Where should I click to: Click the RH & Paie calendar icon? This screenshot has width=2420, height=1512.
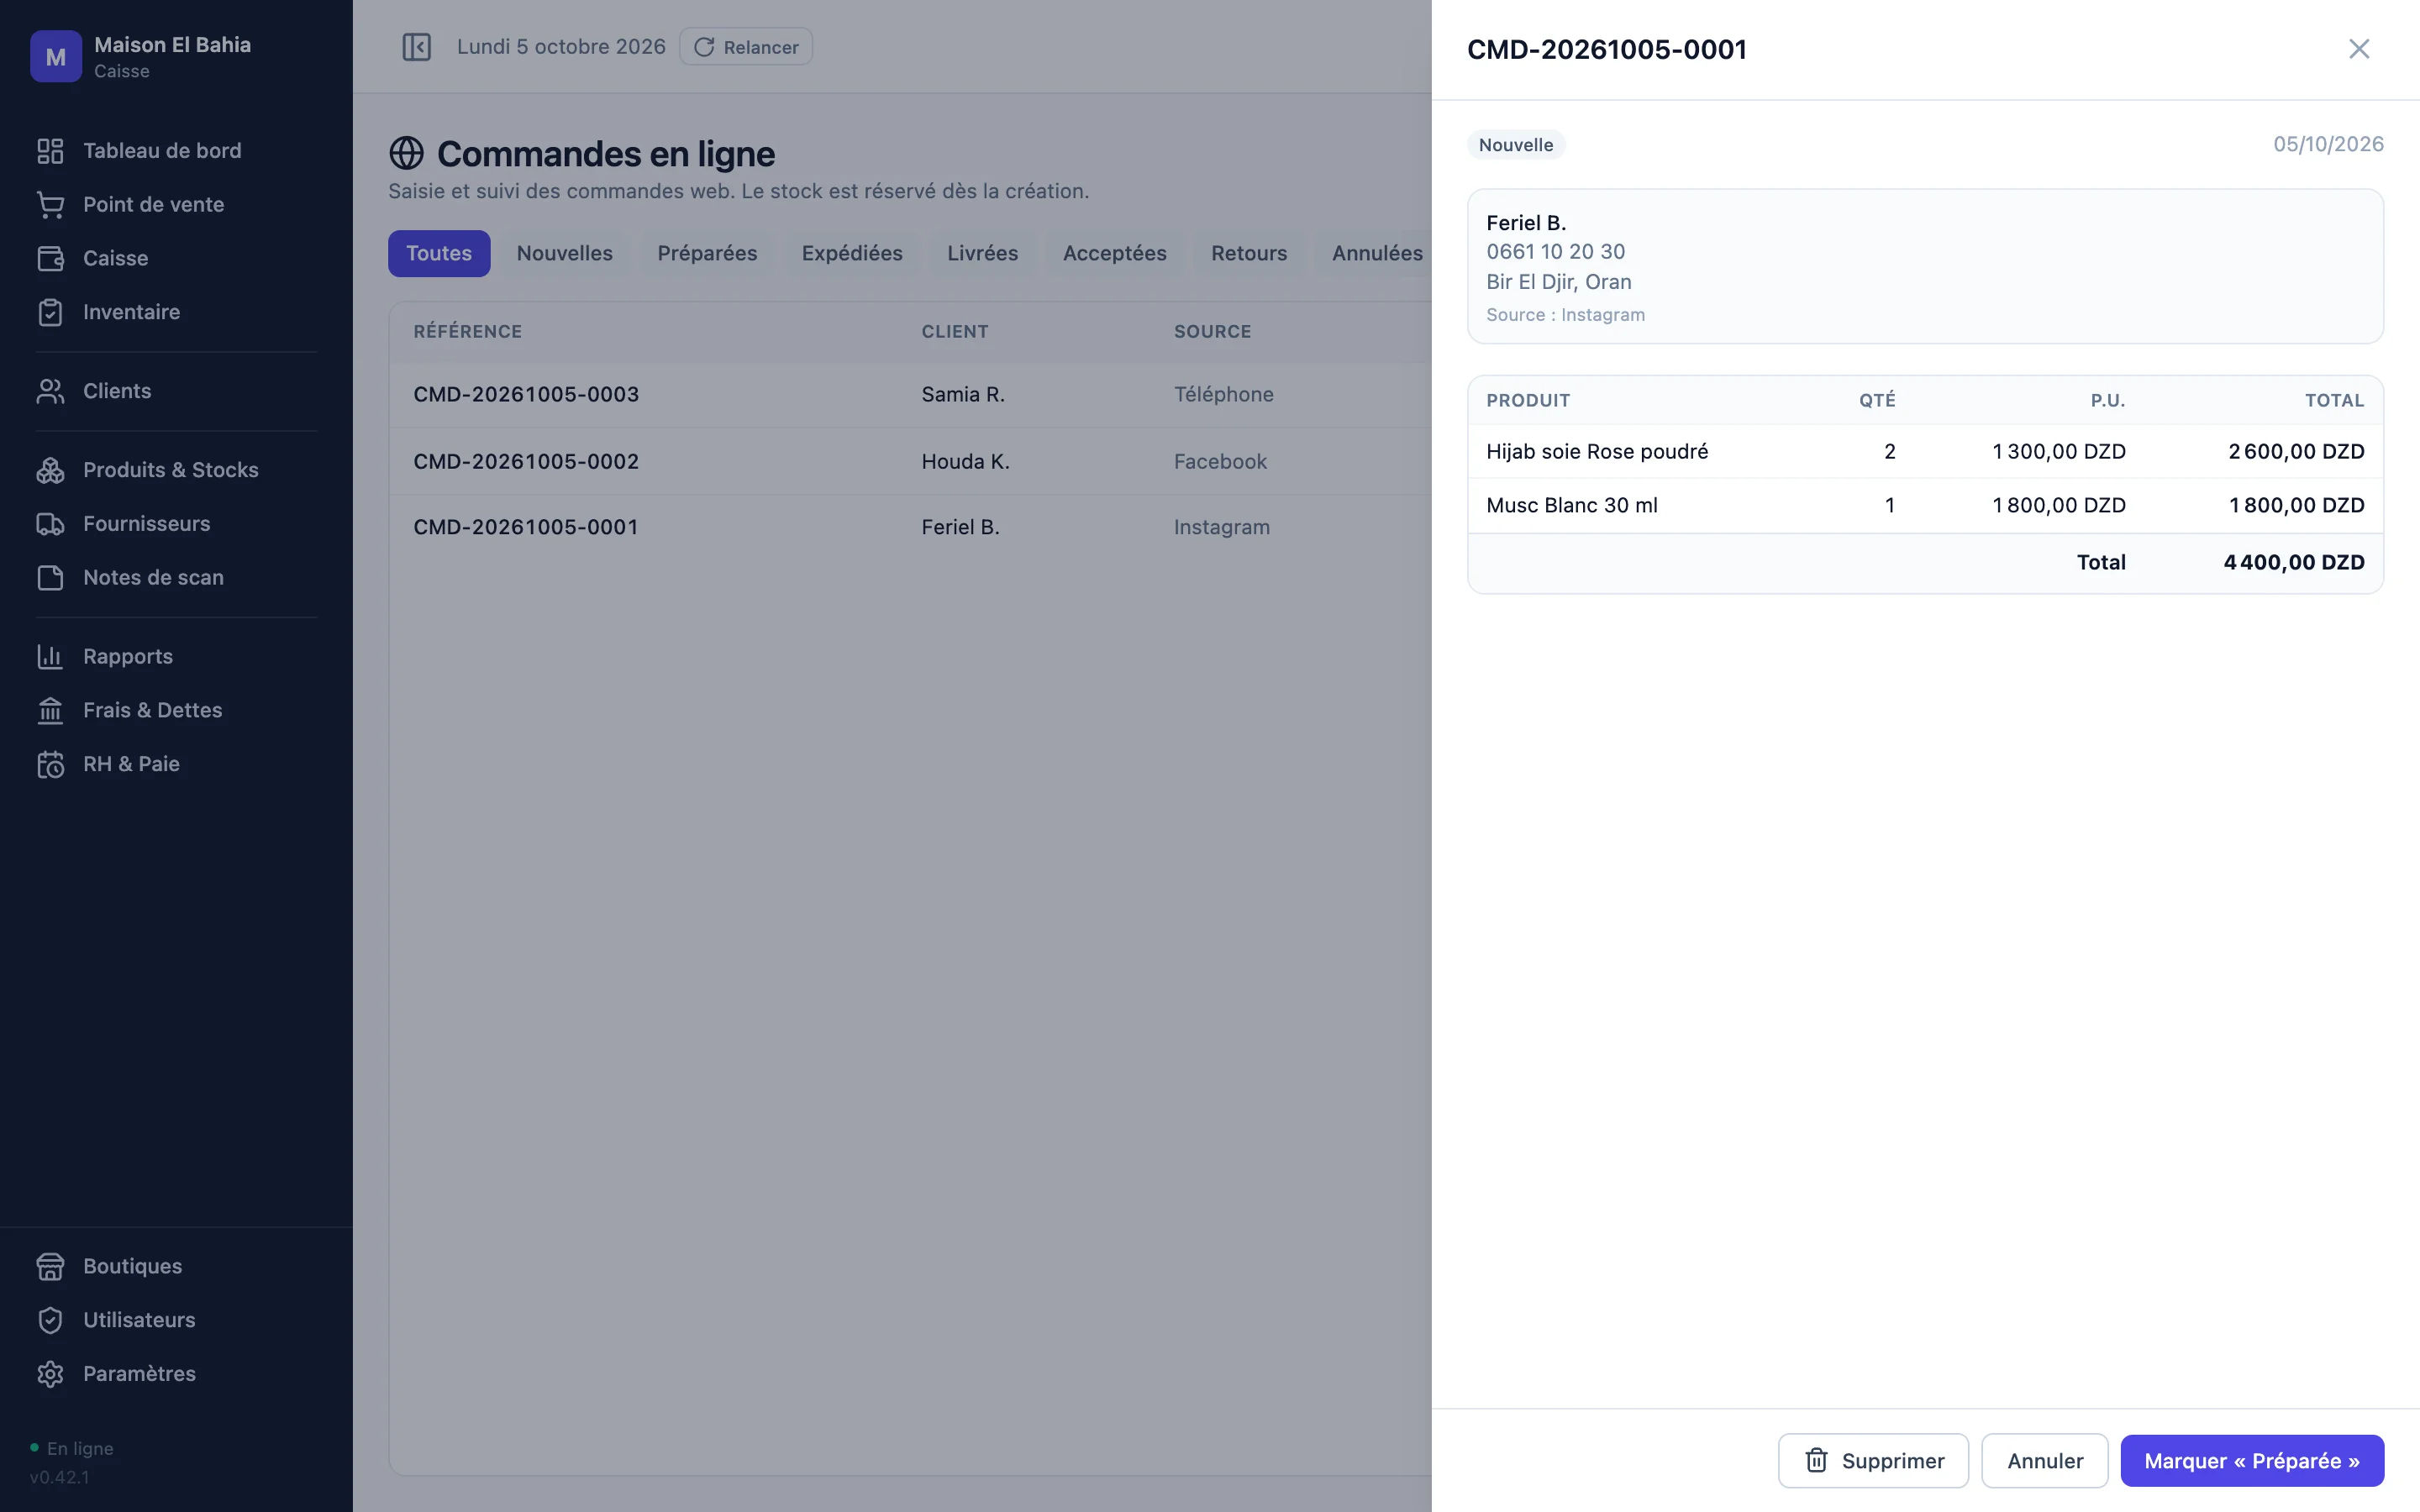50,764
